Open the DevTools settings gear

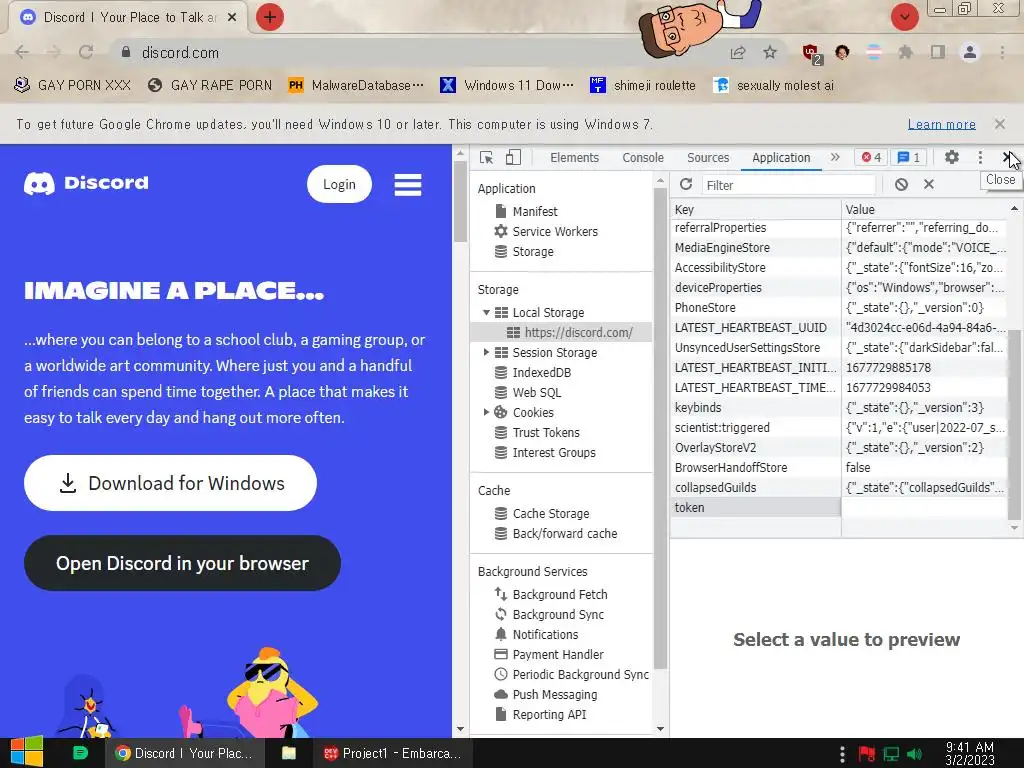click(x=952, y=157)
